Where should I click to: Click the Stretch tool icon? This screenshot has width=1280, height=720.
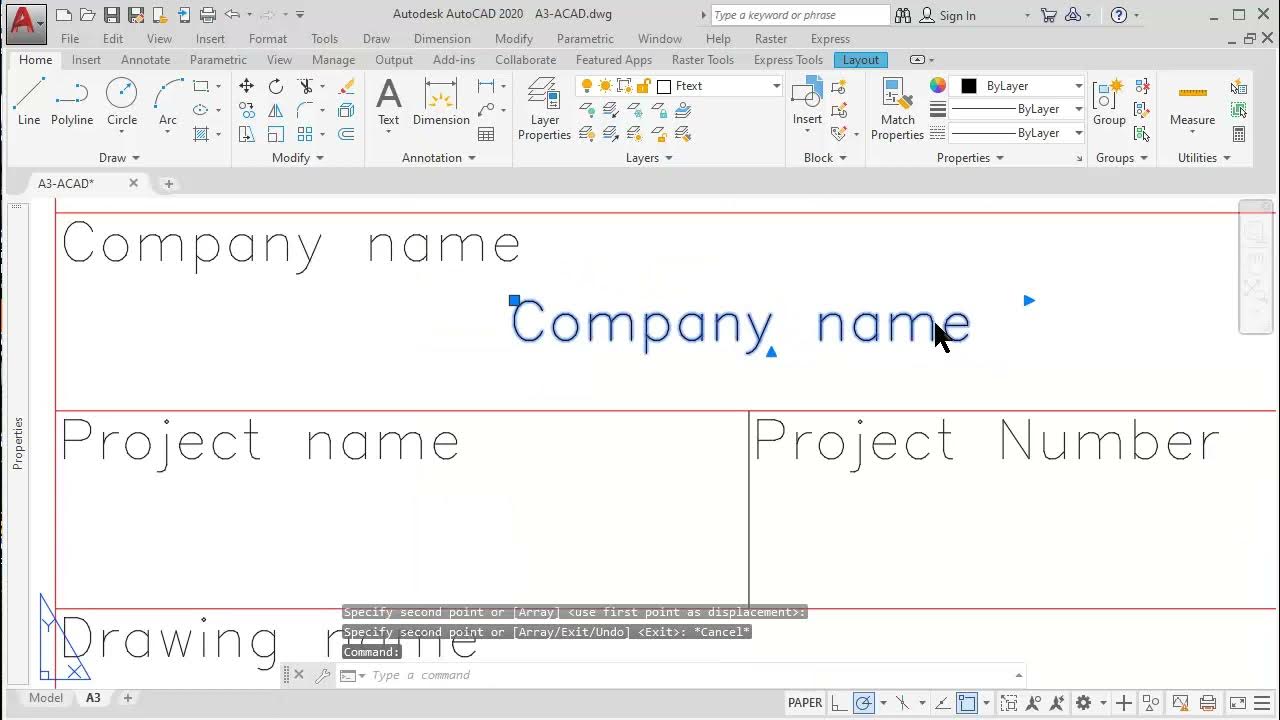(246, 134)
